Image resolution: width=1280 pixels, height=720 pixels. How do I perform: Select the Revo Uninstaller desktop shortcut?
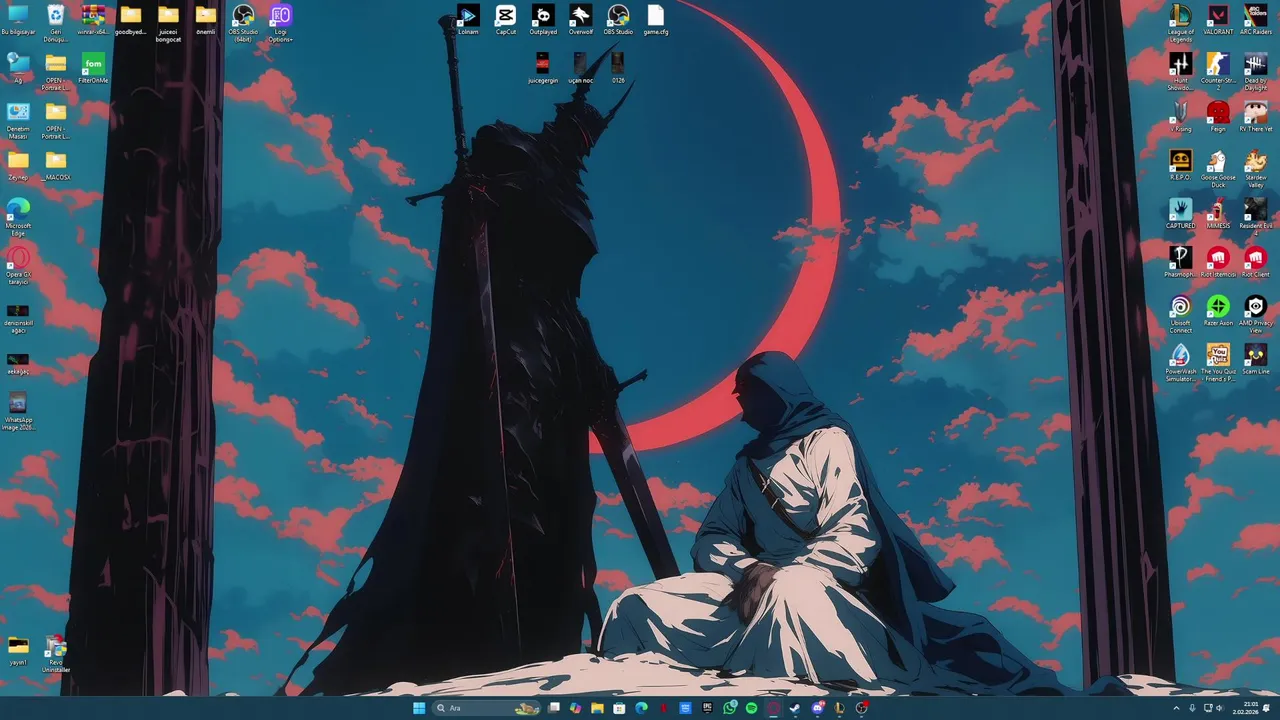pos(56,653)
